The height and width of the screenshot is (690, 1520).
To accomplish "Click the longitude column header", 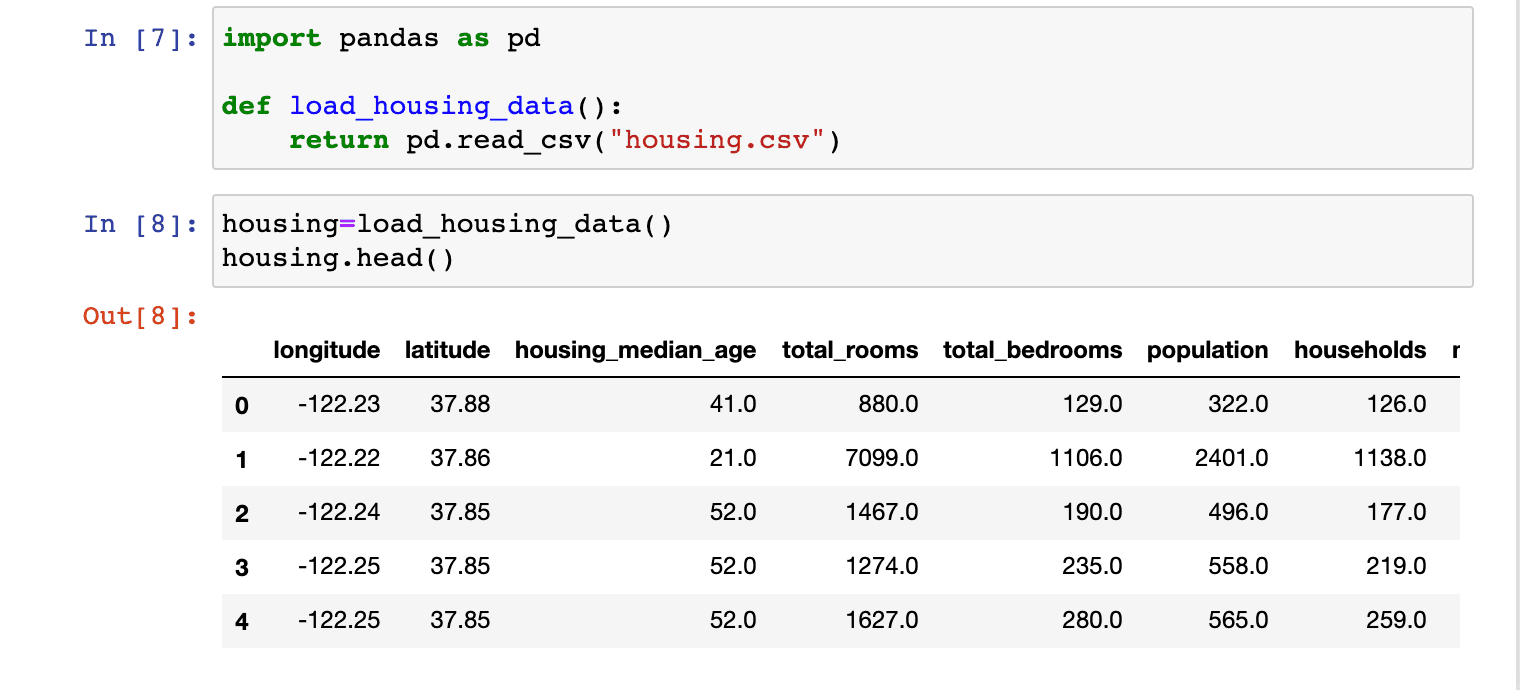I will tap(326, 350).
